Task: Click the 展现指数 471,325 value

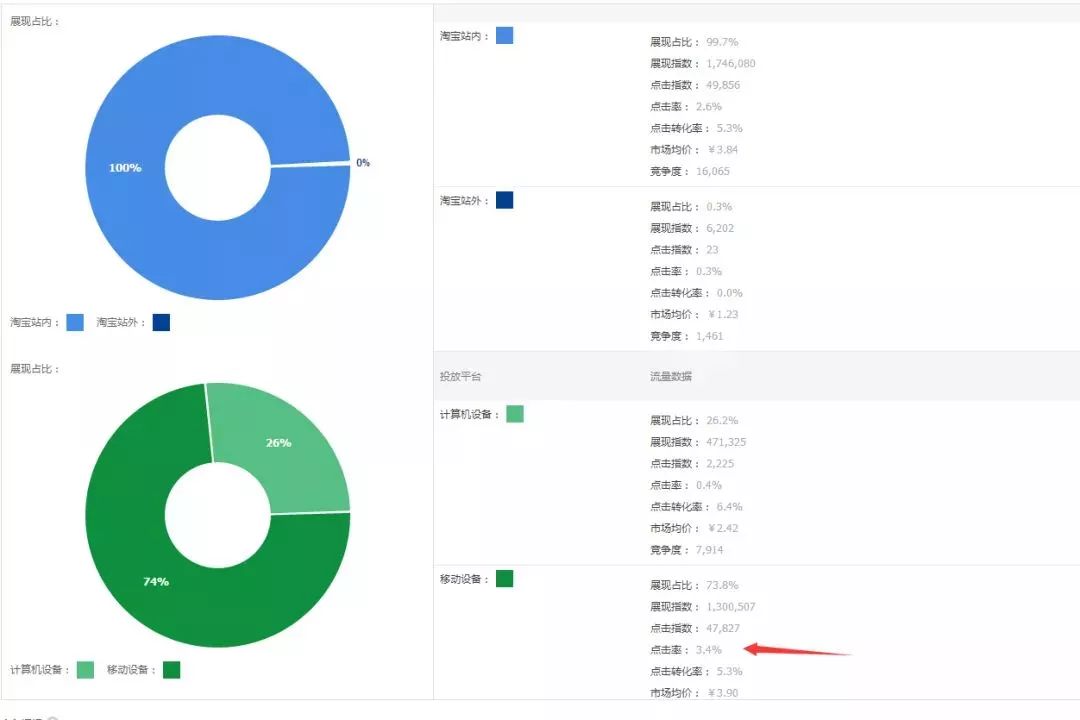Action: [726, 442]
